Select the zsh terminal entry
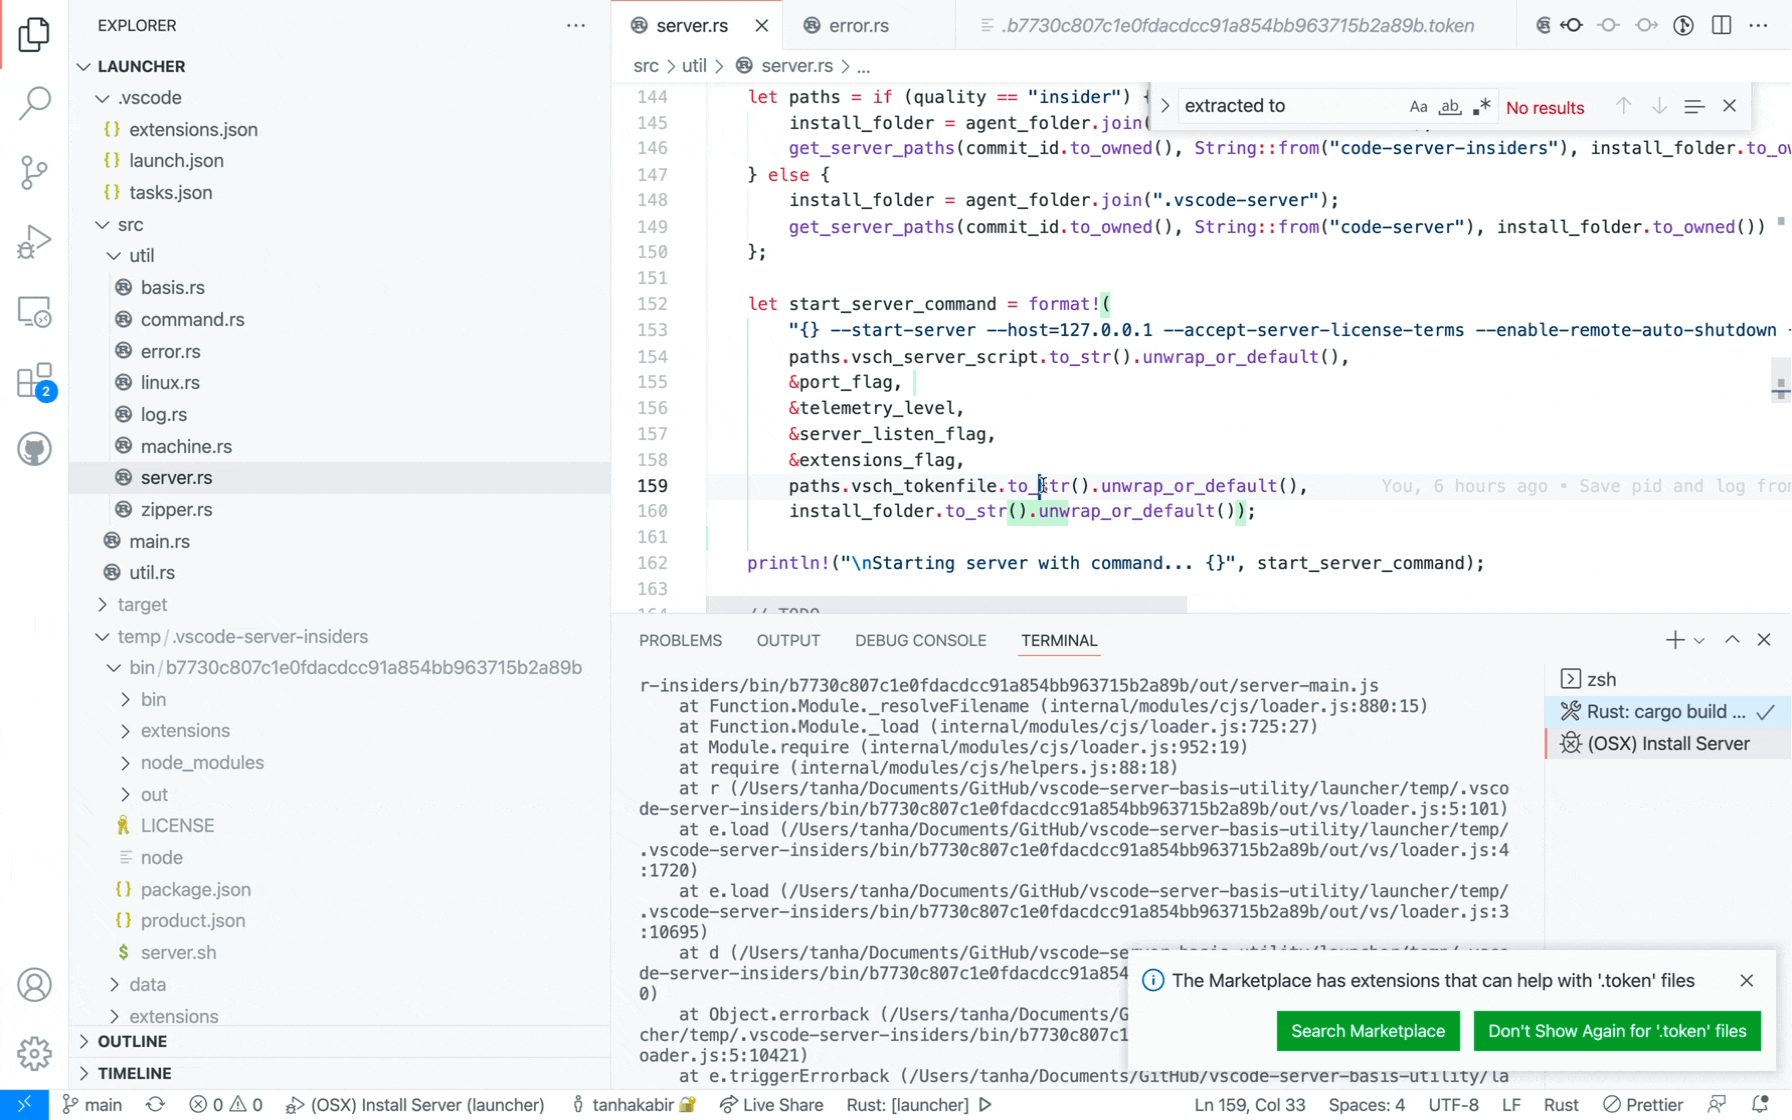 1666,679
